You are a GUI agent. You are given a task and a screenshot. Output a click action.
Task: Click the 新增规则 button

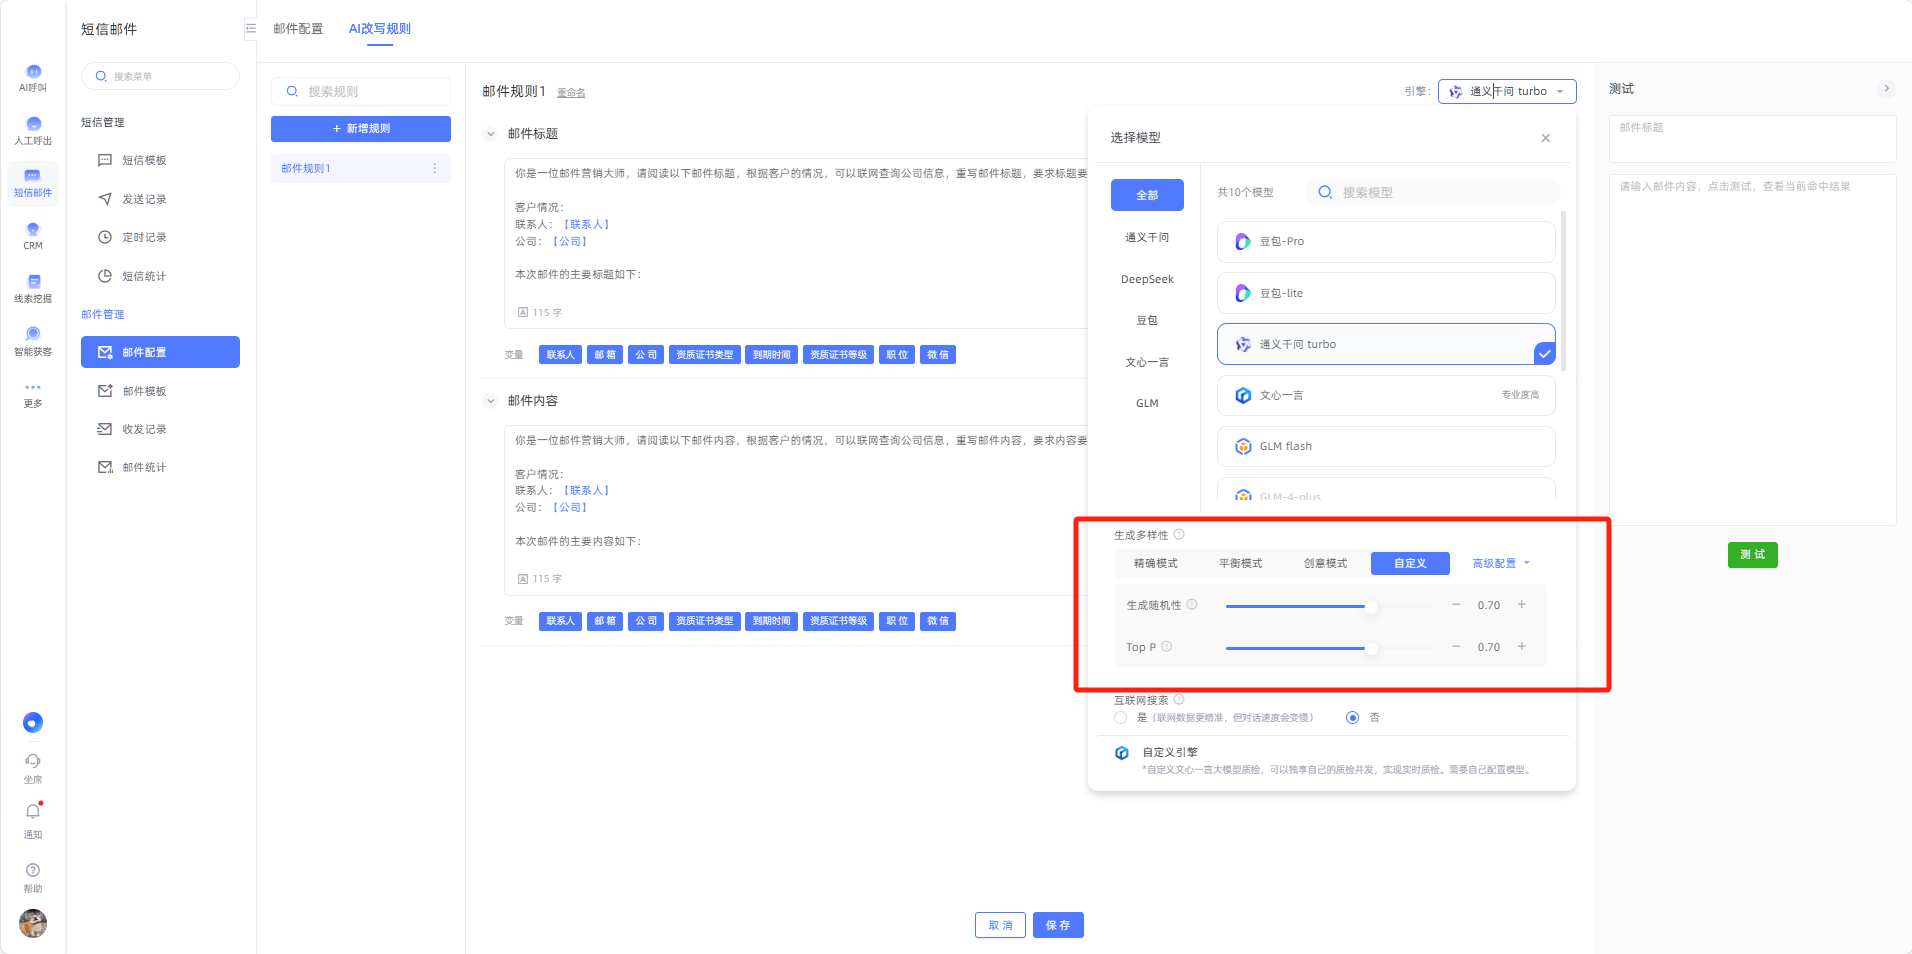coord(361,129)
